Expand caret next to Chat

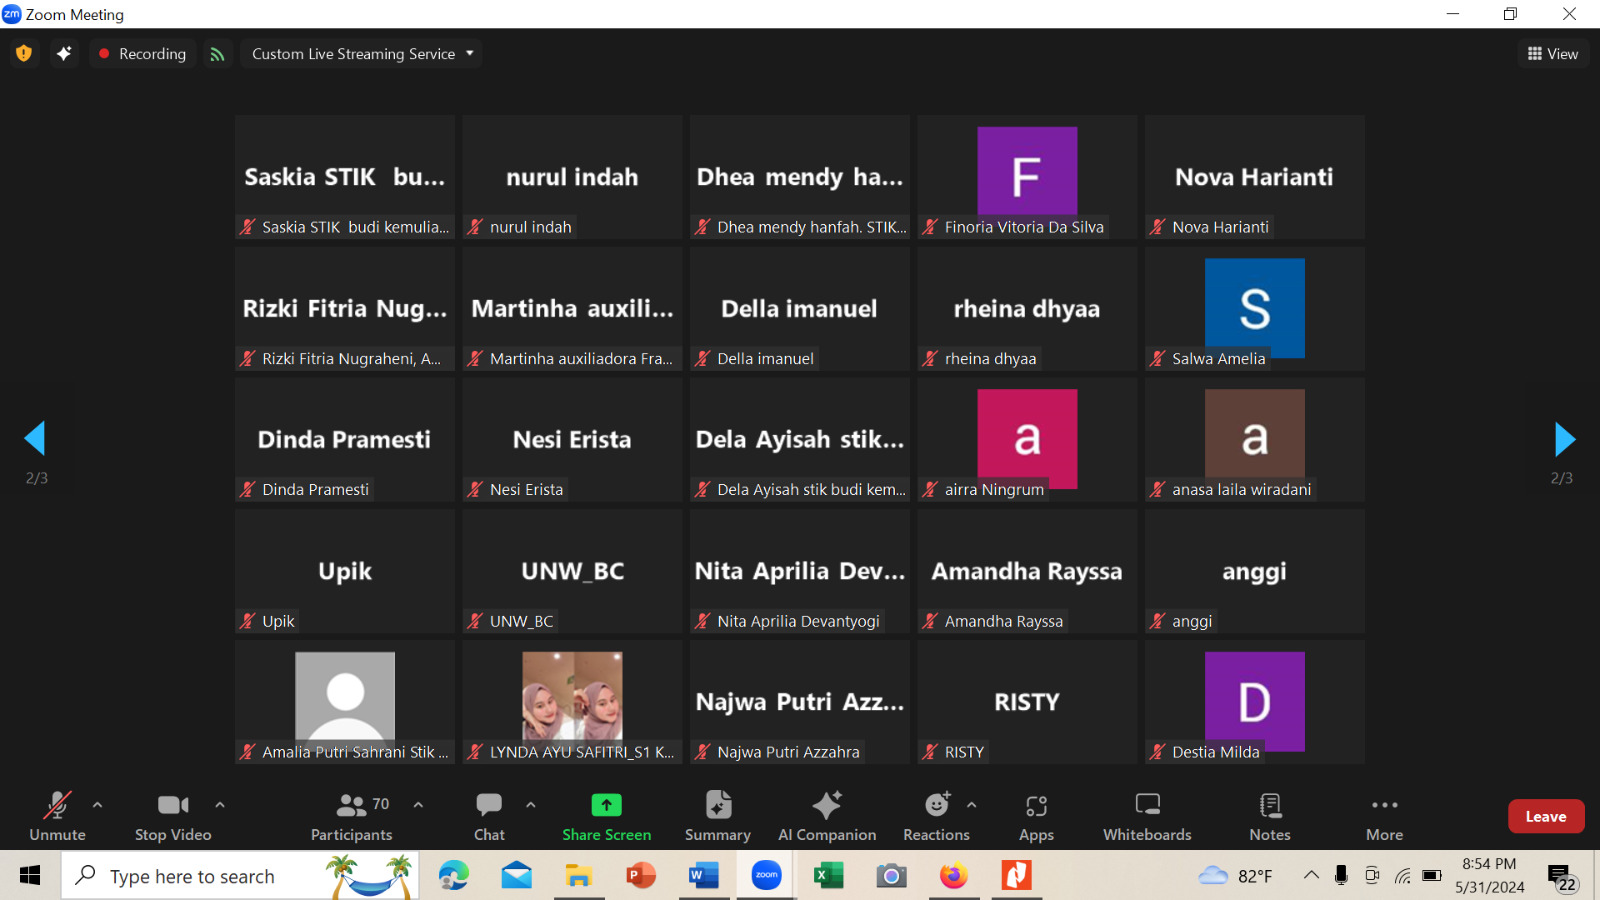click(x=531, y=804)
